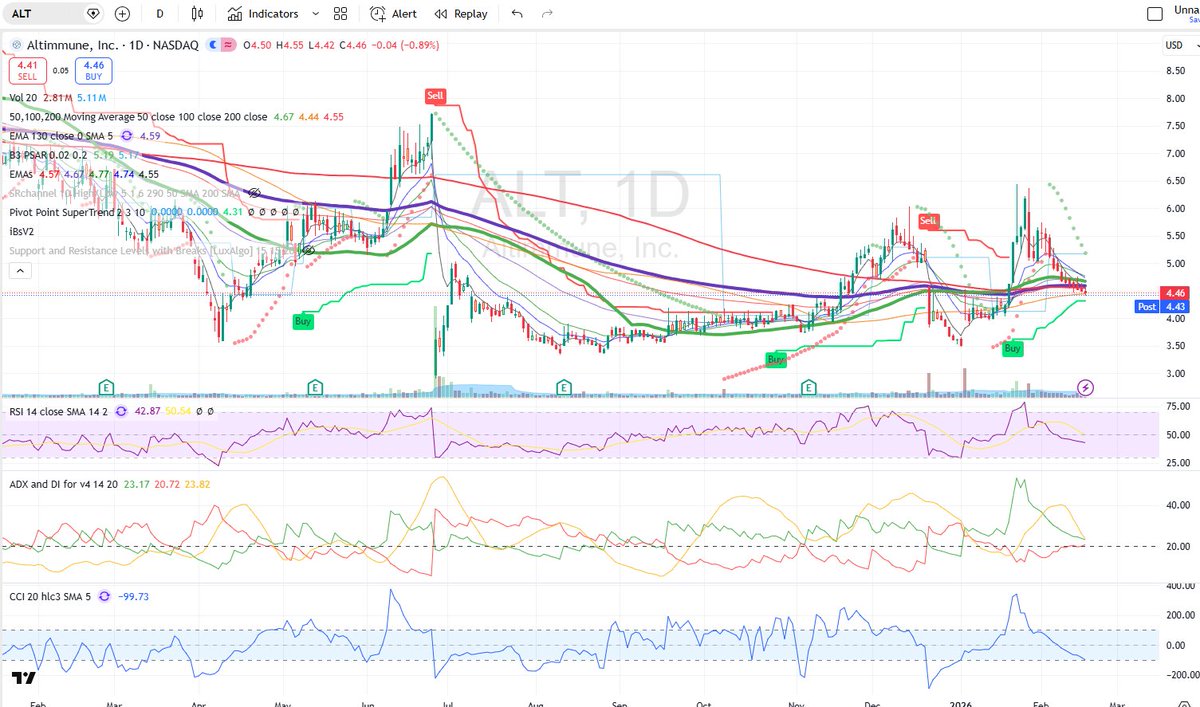Open the candlestick chart style picker

pyautogui.click(x=197, y=14)
